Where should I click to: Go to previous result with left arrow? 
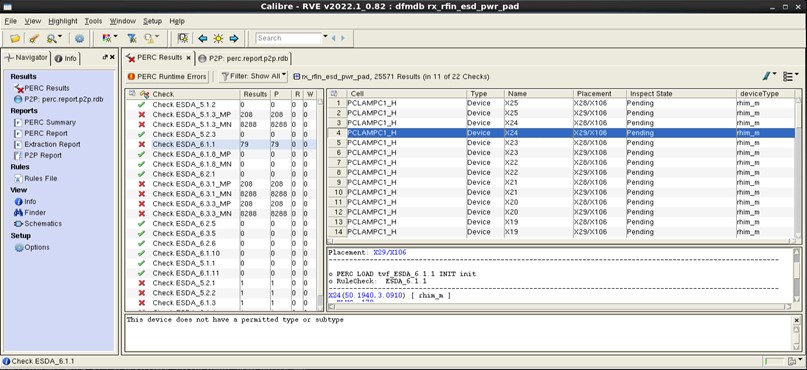pos(203,39)
